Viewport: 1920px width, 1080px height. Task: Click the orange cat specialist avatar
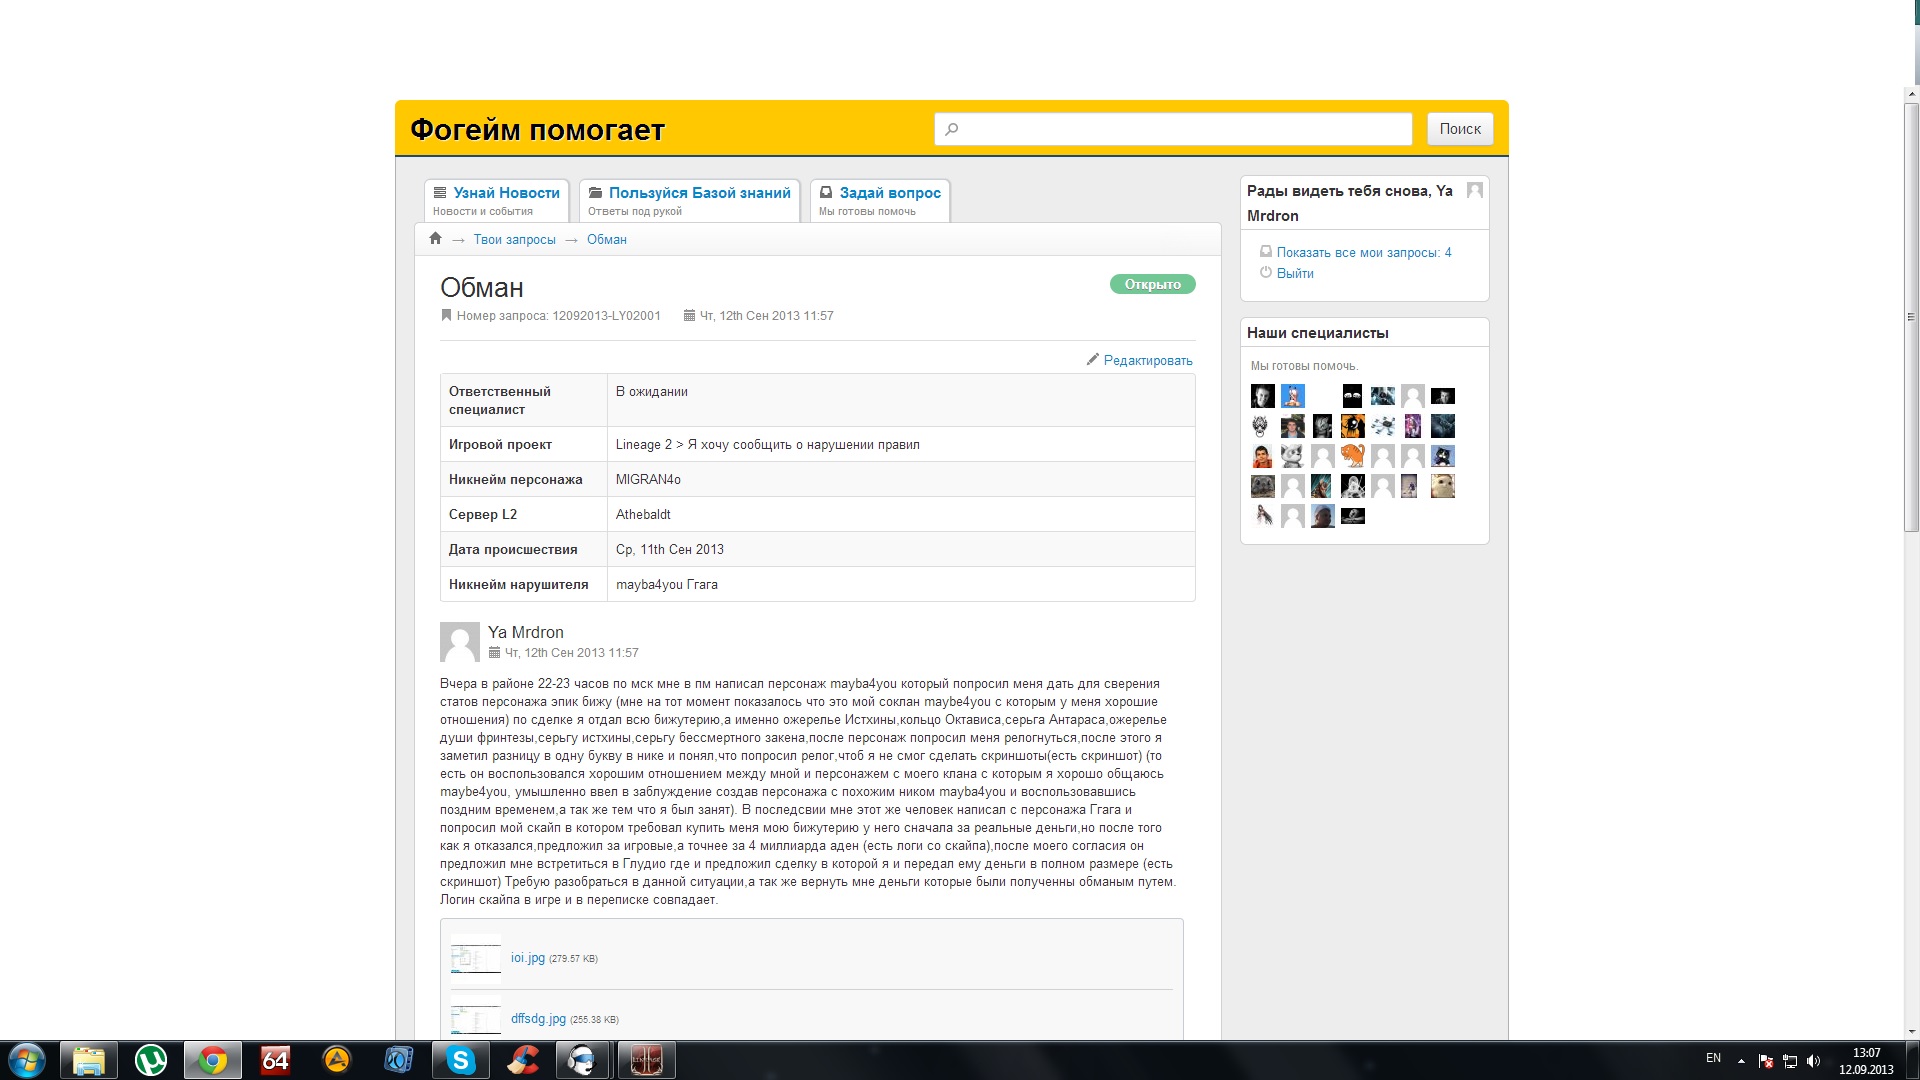[1352, 457]
